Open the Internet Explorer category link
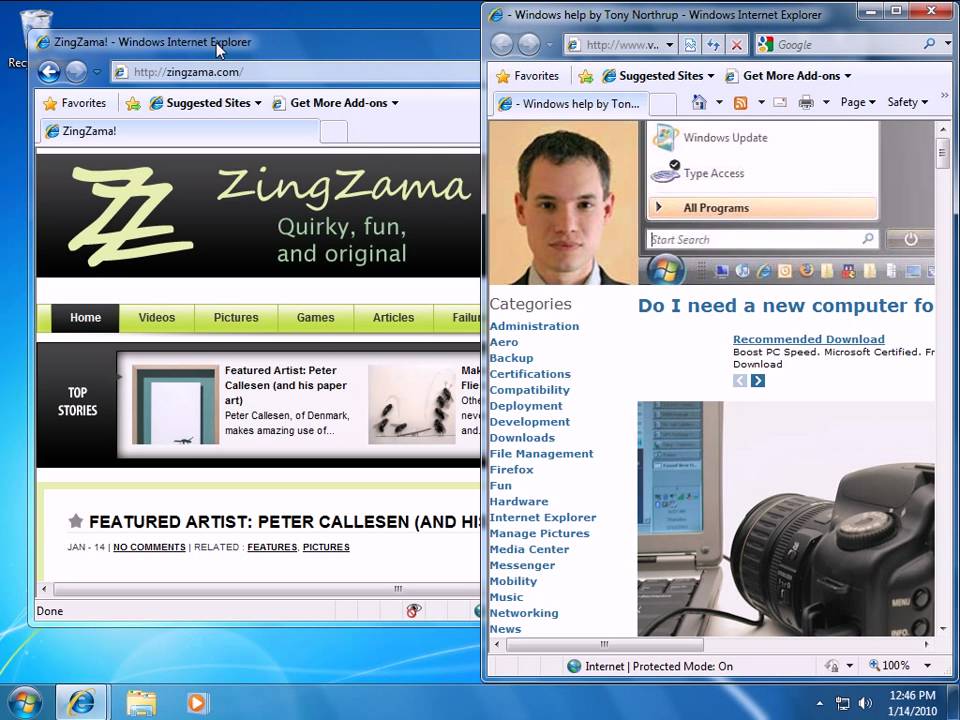 [x=542, y=517]
